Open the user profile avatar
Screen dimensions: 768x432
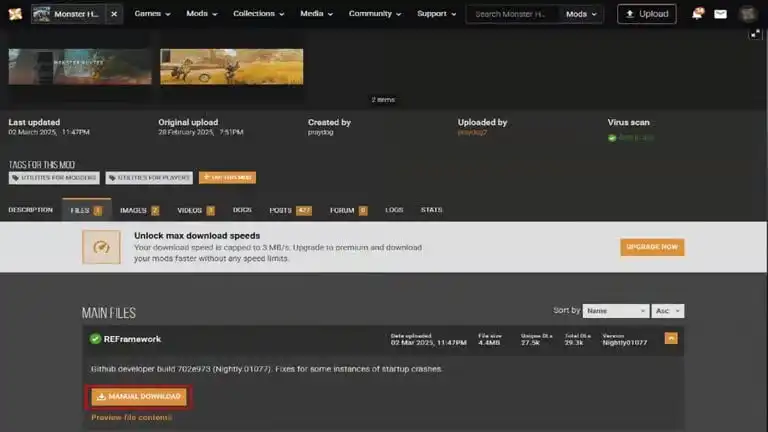(x=747, y=14)
